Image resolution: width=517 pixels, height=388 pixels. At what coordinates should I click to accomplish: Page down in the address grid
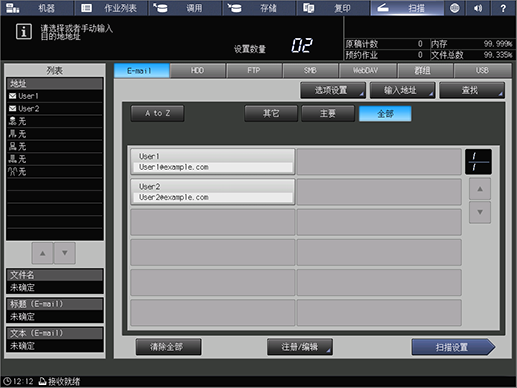[x=480, y=212]
